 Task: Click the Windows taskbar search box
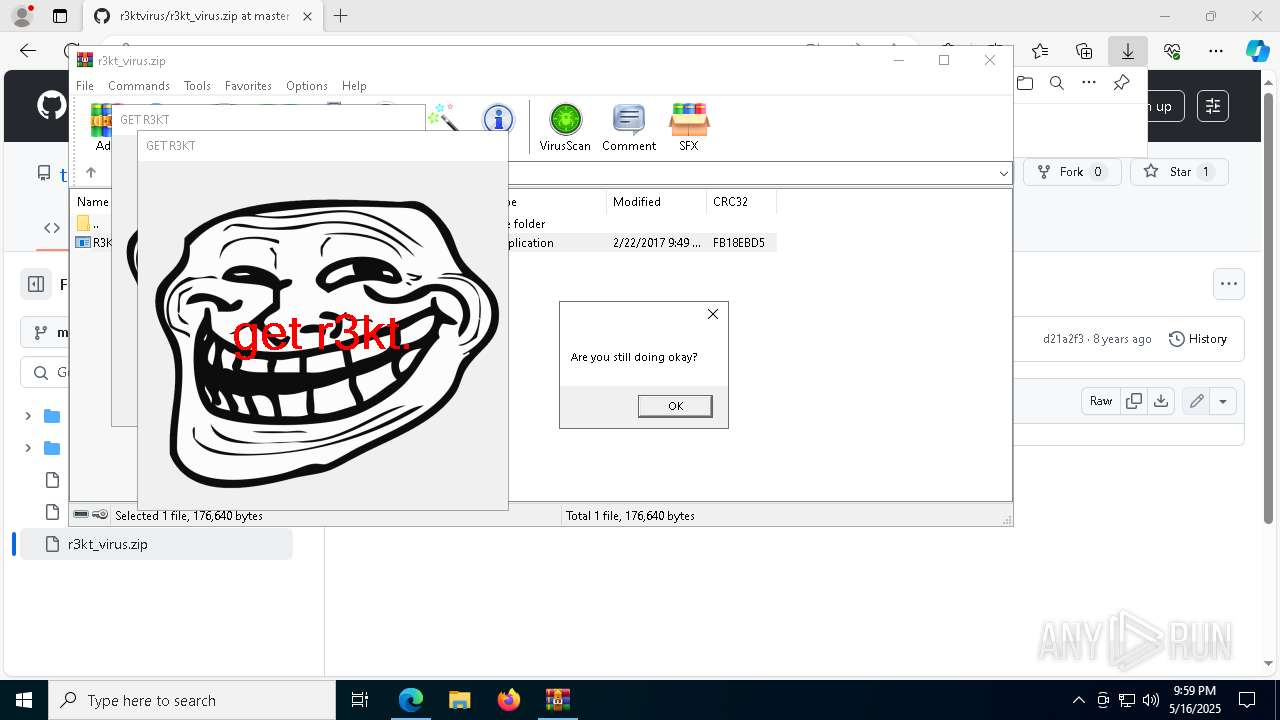coord(192,700)
